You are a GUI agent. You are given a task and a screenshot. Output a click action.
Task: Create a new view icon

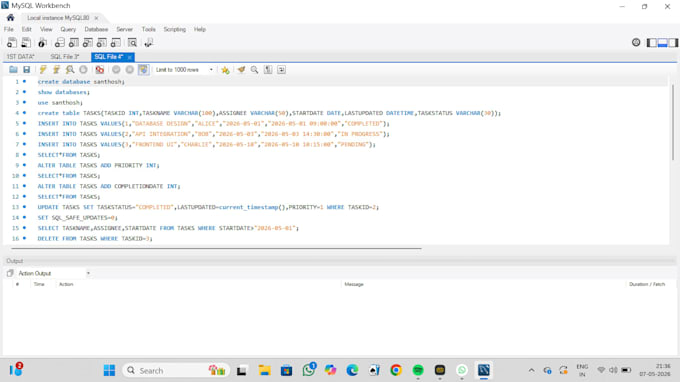(x=88, y=42)
